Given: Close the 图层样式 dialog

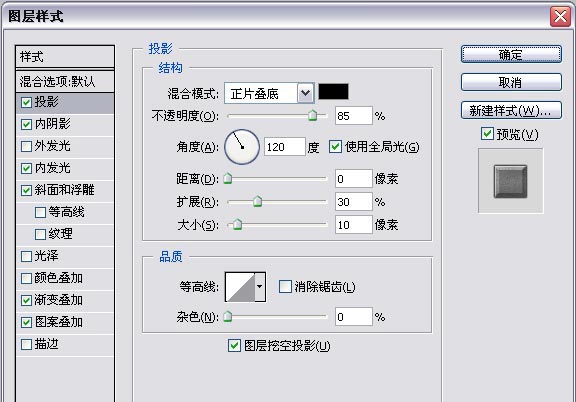Looking at the screenshot, I should pyautogui.click(x=560, y=16).
